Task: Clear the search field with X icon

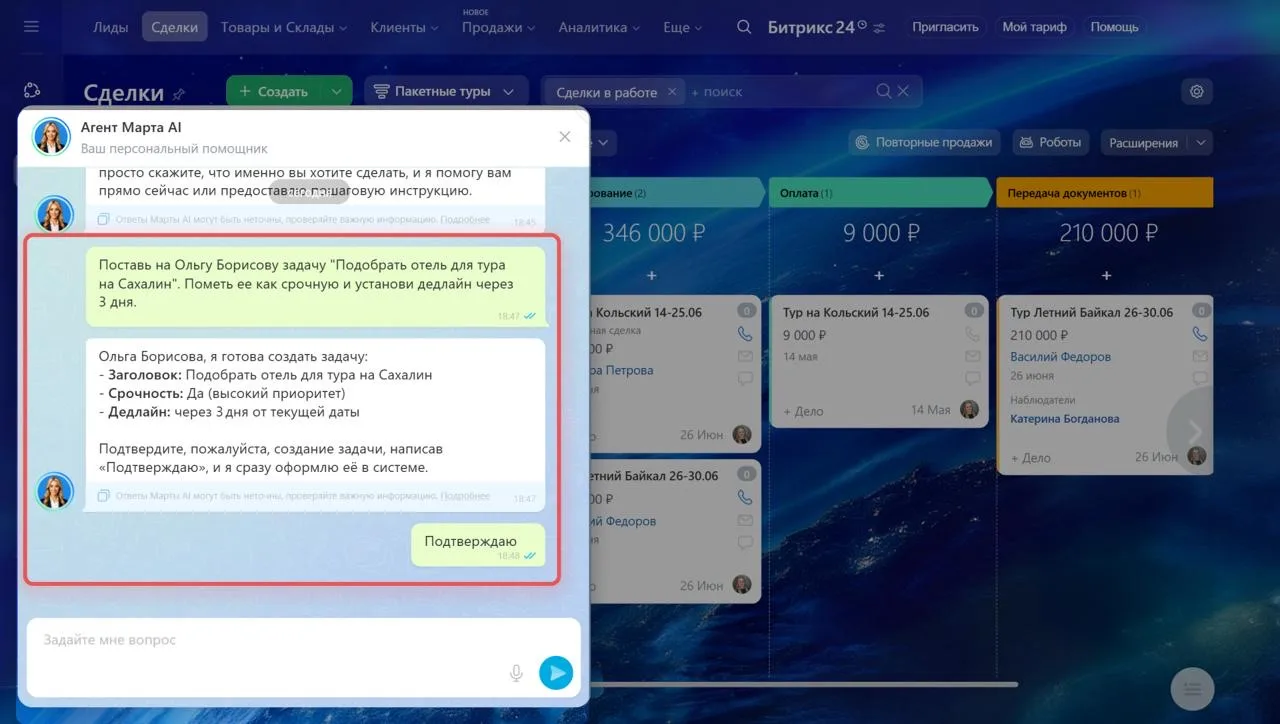Action: (903, 91)
